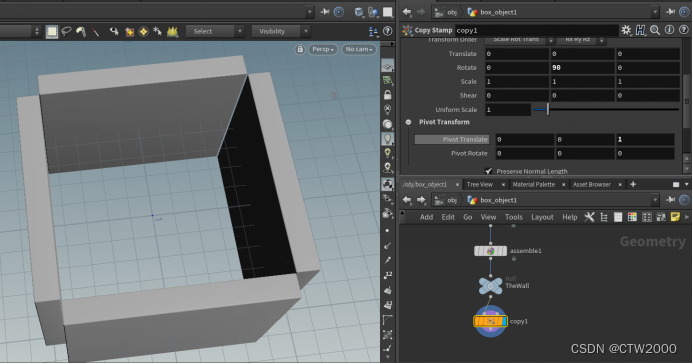The height and width of the screenshot is (364, 693).
Task: Click the Pivot Translate Z field
Action: (645, 139)
